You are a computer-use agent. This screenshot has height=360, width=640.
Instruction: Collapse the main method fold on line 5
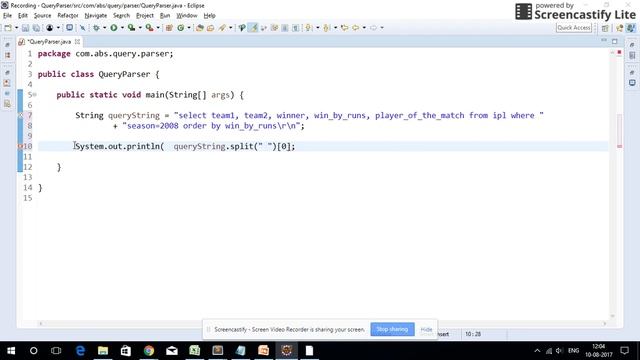point(35,95)
